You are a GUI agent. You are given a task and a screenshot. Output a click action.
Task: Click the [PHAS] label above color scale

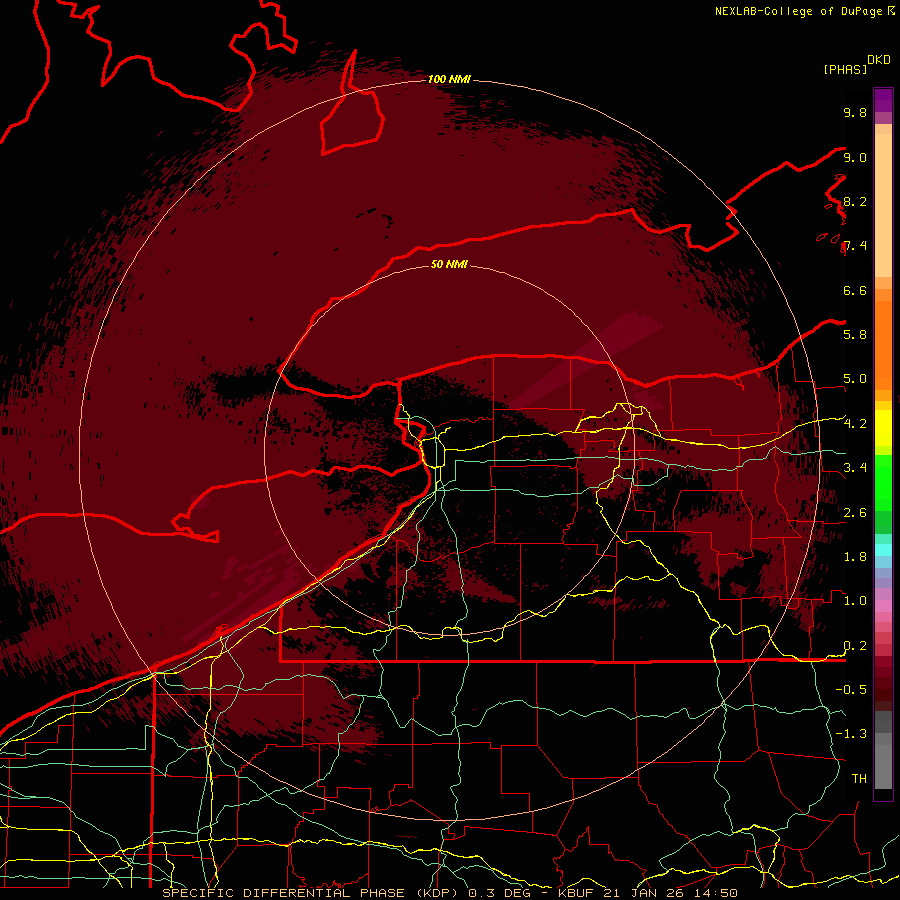click(x=845, y=69)
